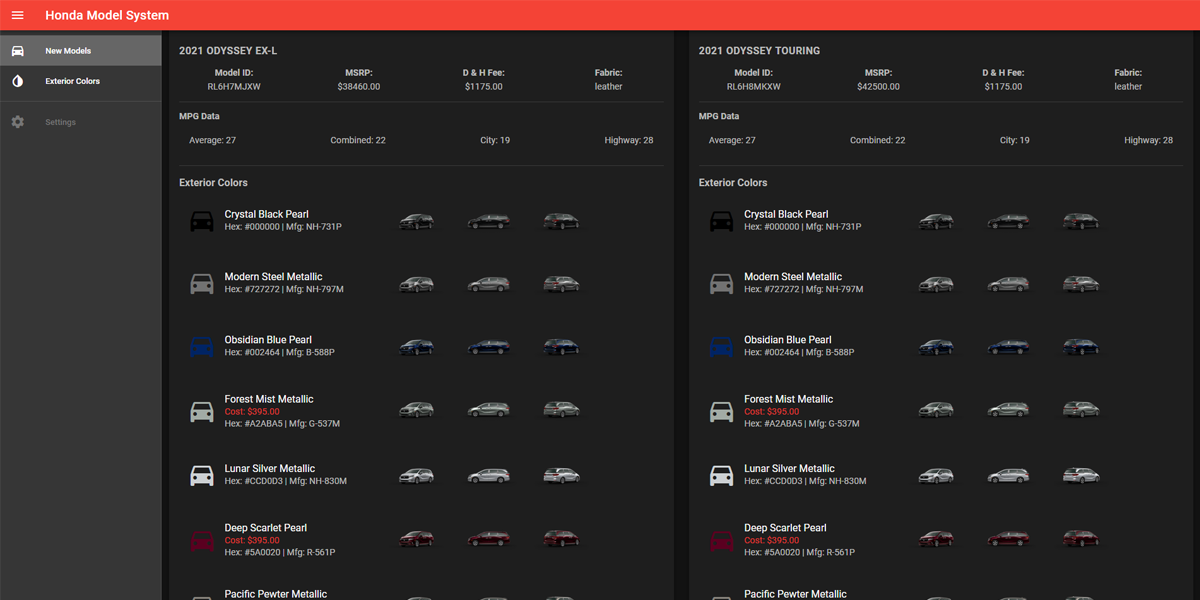This screenshot has height=600, width=1200.
Task: Click Modern Steel Metallic car icon in EX-L
Action: 202,283
